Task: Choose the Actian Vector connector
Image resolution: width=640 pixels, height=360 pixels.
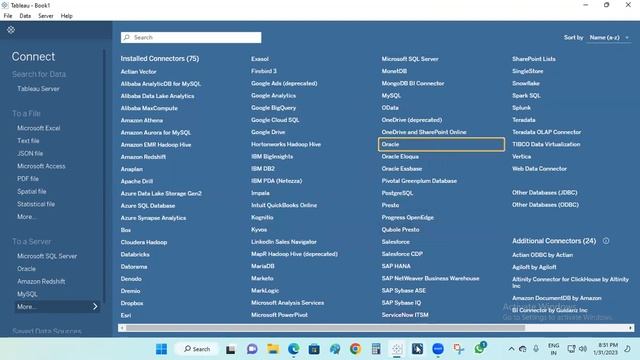Action: coord(138,71)
